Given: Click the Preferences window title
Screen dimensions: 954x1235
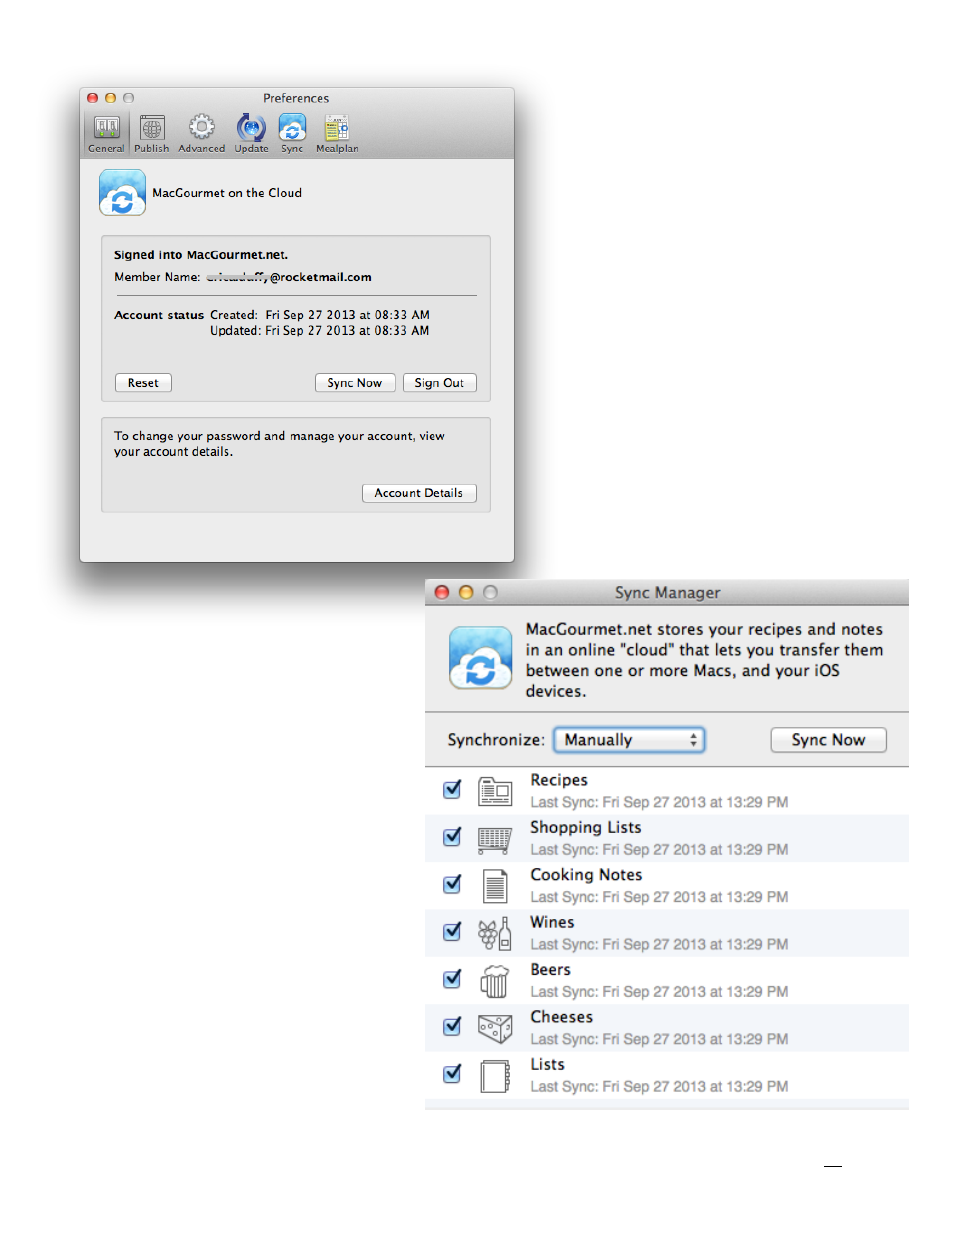Looking at the screenshot, I should 296,98.
